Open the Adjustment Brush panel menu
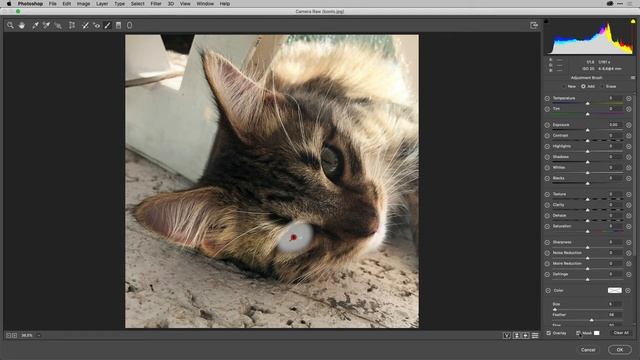This screenshot has width=640, height=360. click(633, 78)
